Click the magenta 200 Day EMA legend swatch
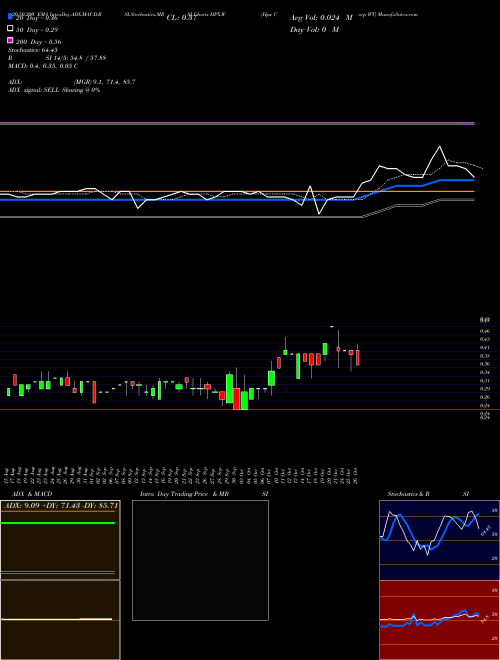The height and width of the screenshot is (660, 500). 11,40
